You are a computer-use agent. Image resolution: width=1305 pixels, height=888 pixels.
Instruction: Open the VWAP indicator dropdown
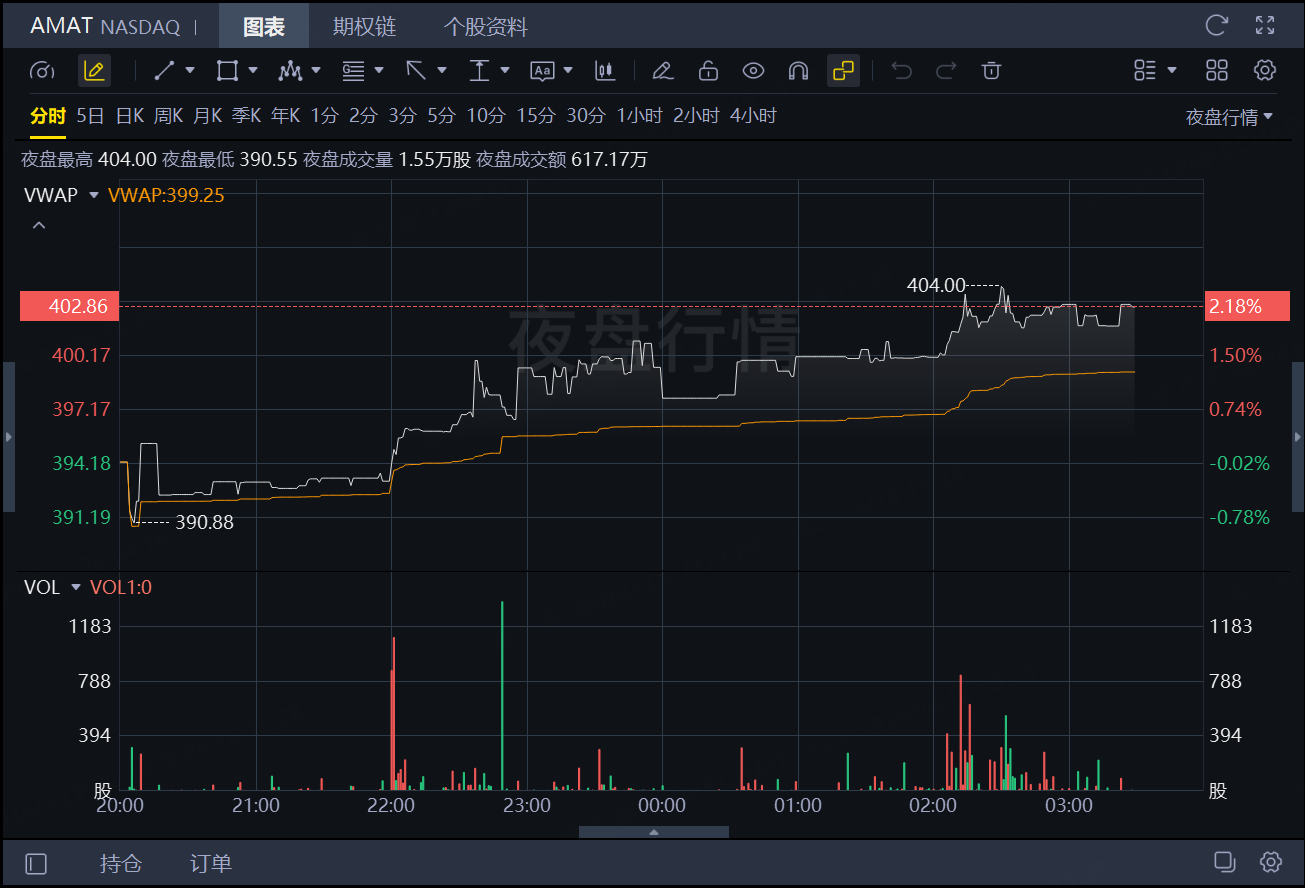click(94, 195)
